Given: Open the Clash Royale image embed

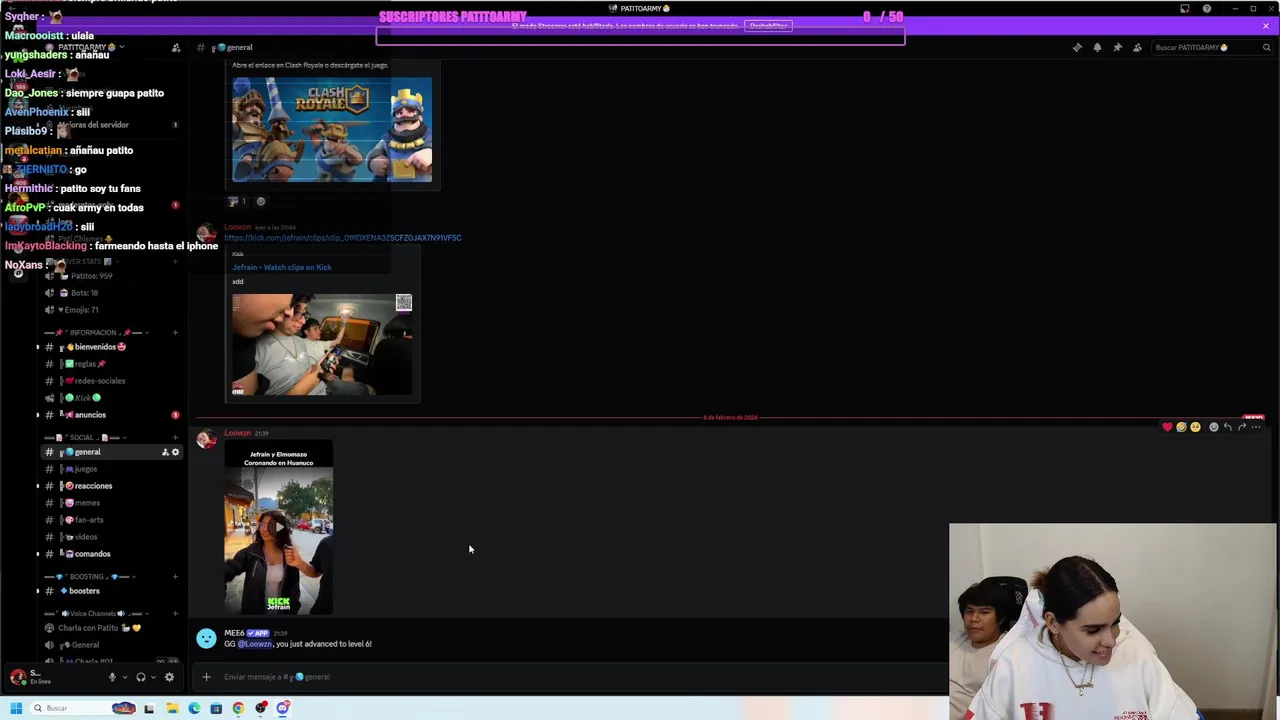Looking at the screenshot, I should [332, 130].
